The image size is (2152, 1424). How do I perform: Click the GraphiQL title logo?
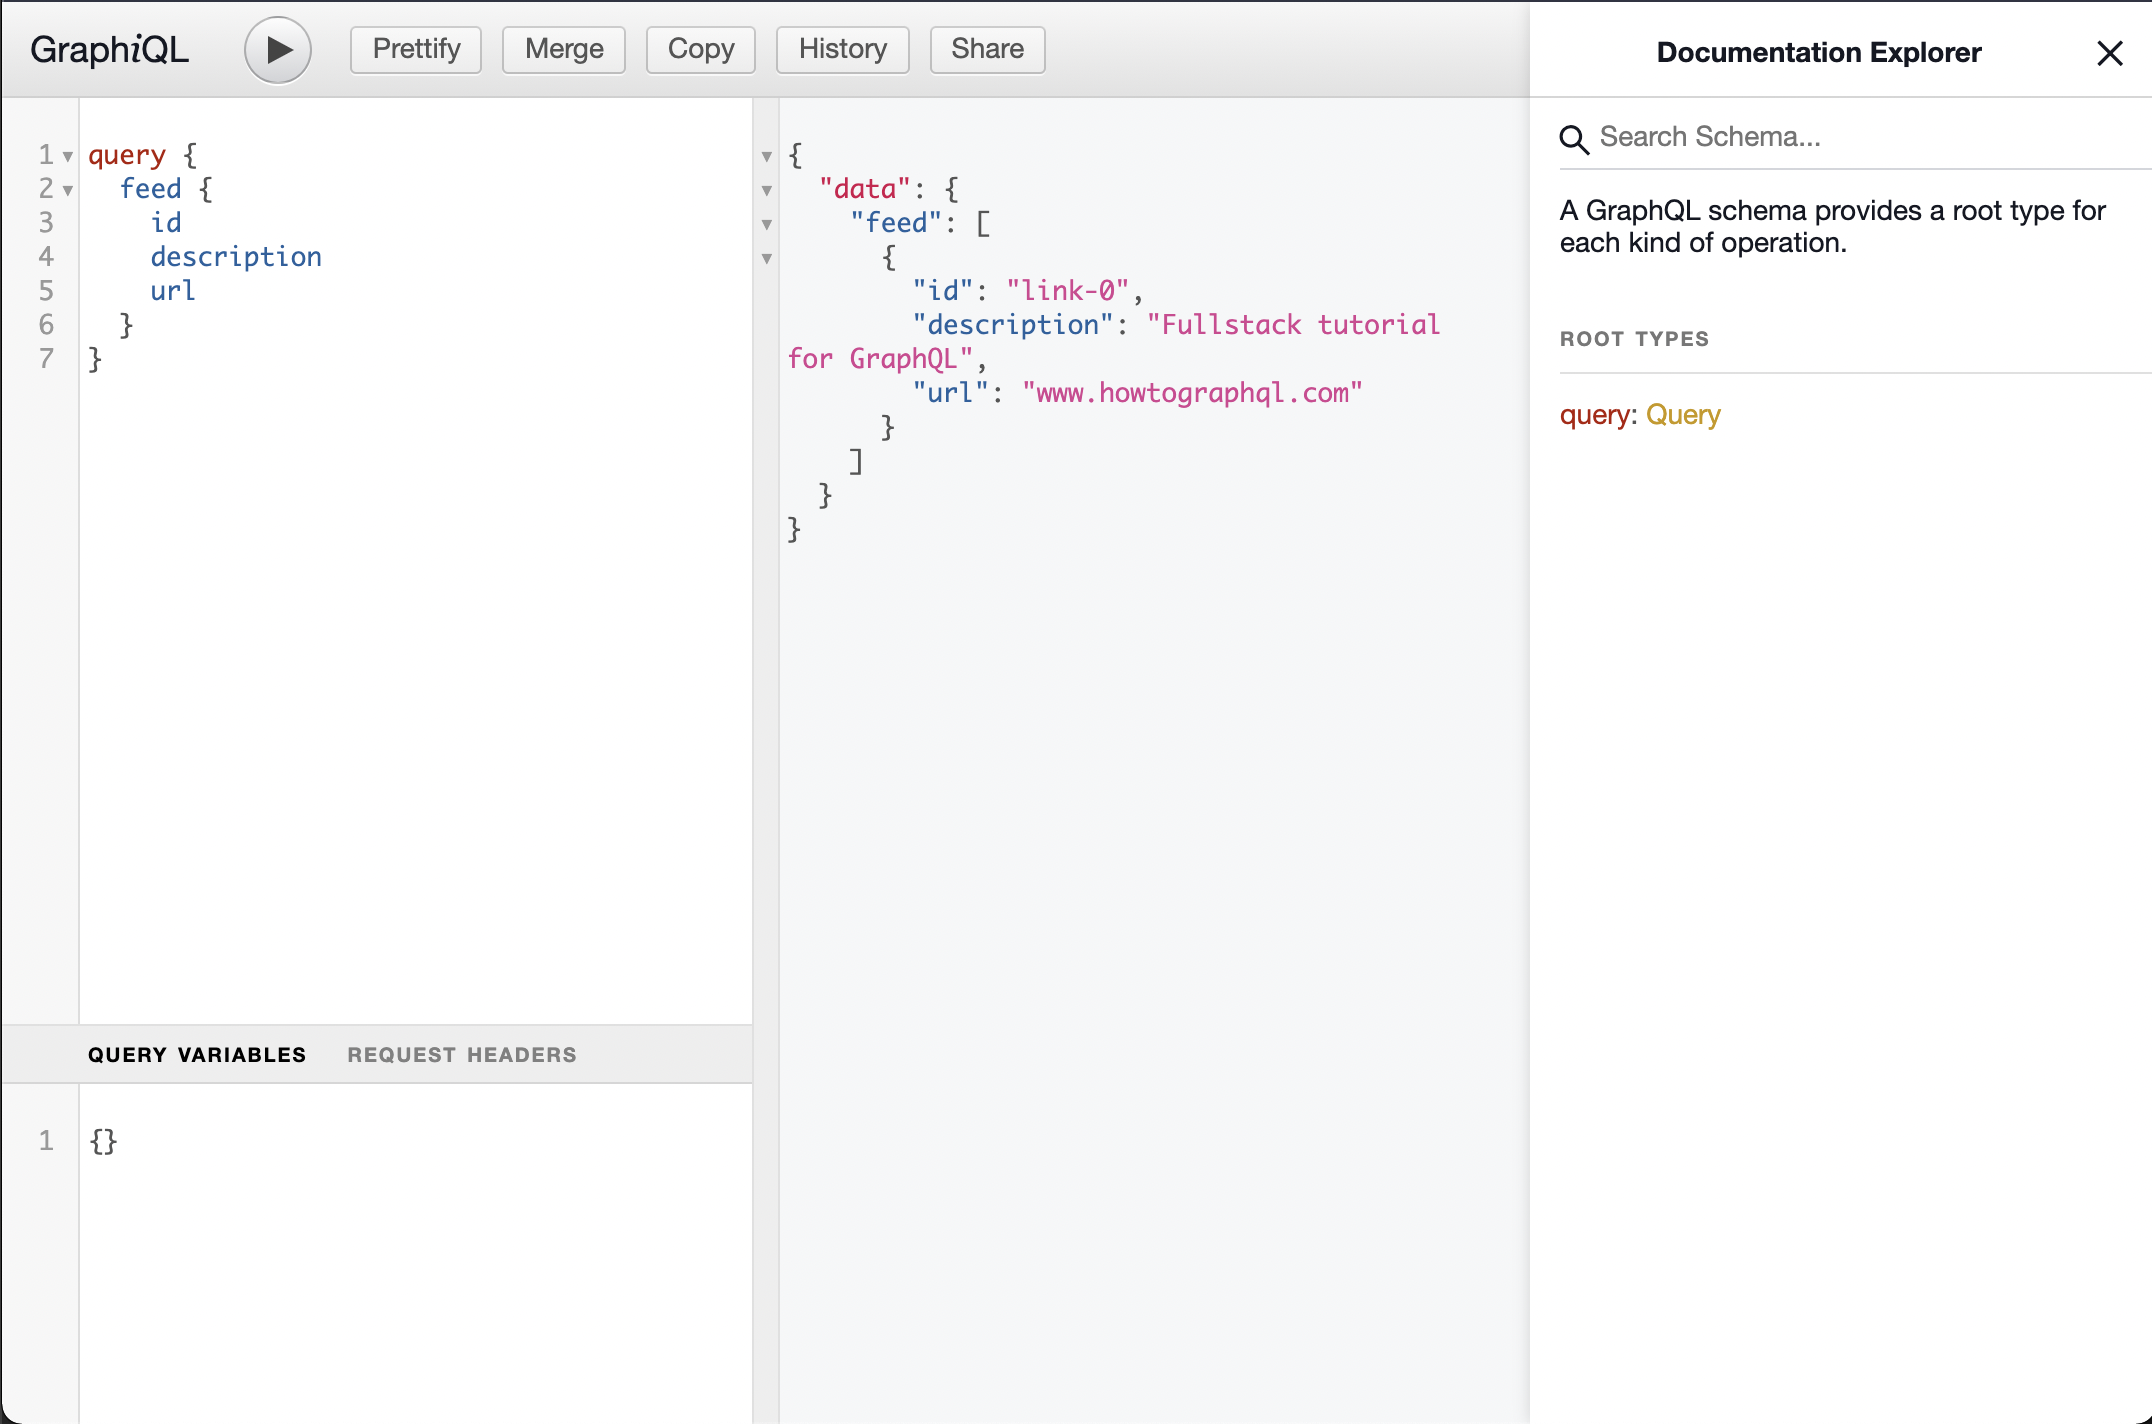(109, 49)
